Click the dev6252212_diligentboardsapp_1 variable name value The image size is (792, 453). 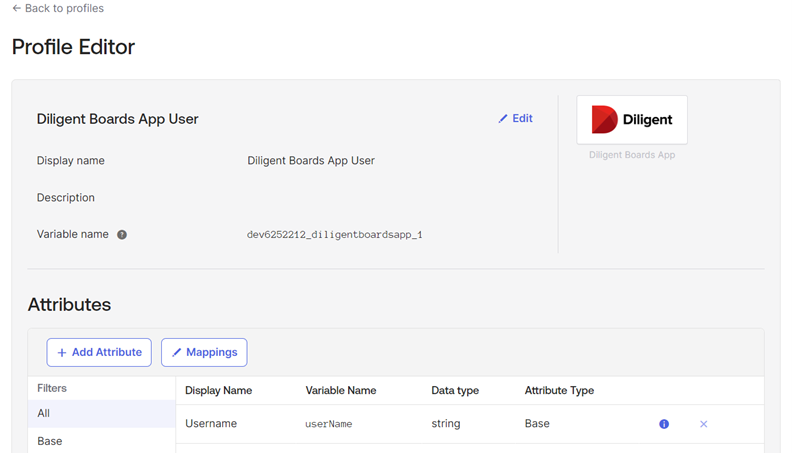(x=335, y=235)
